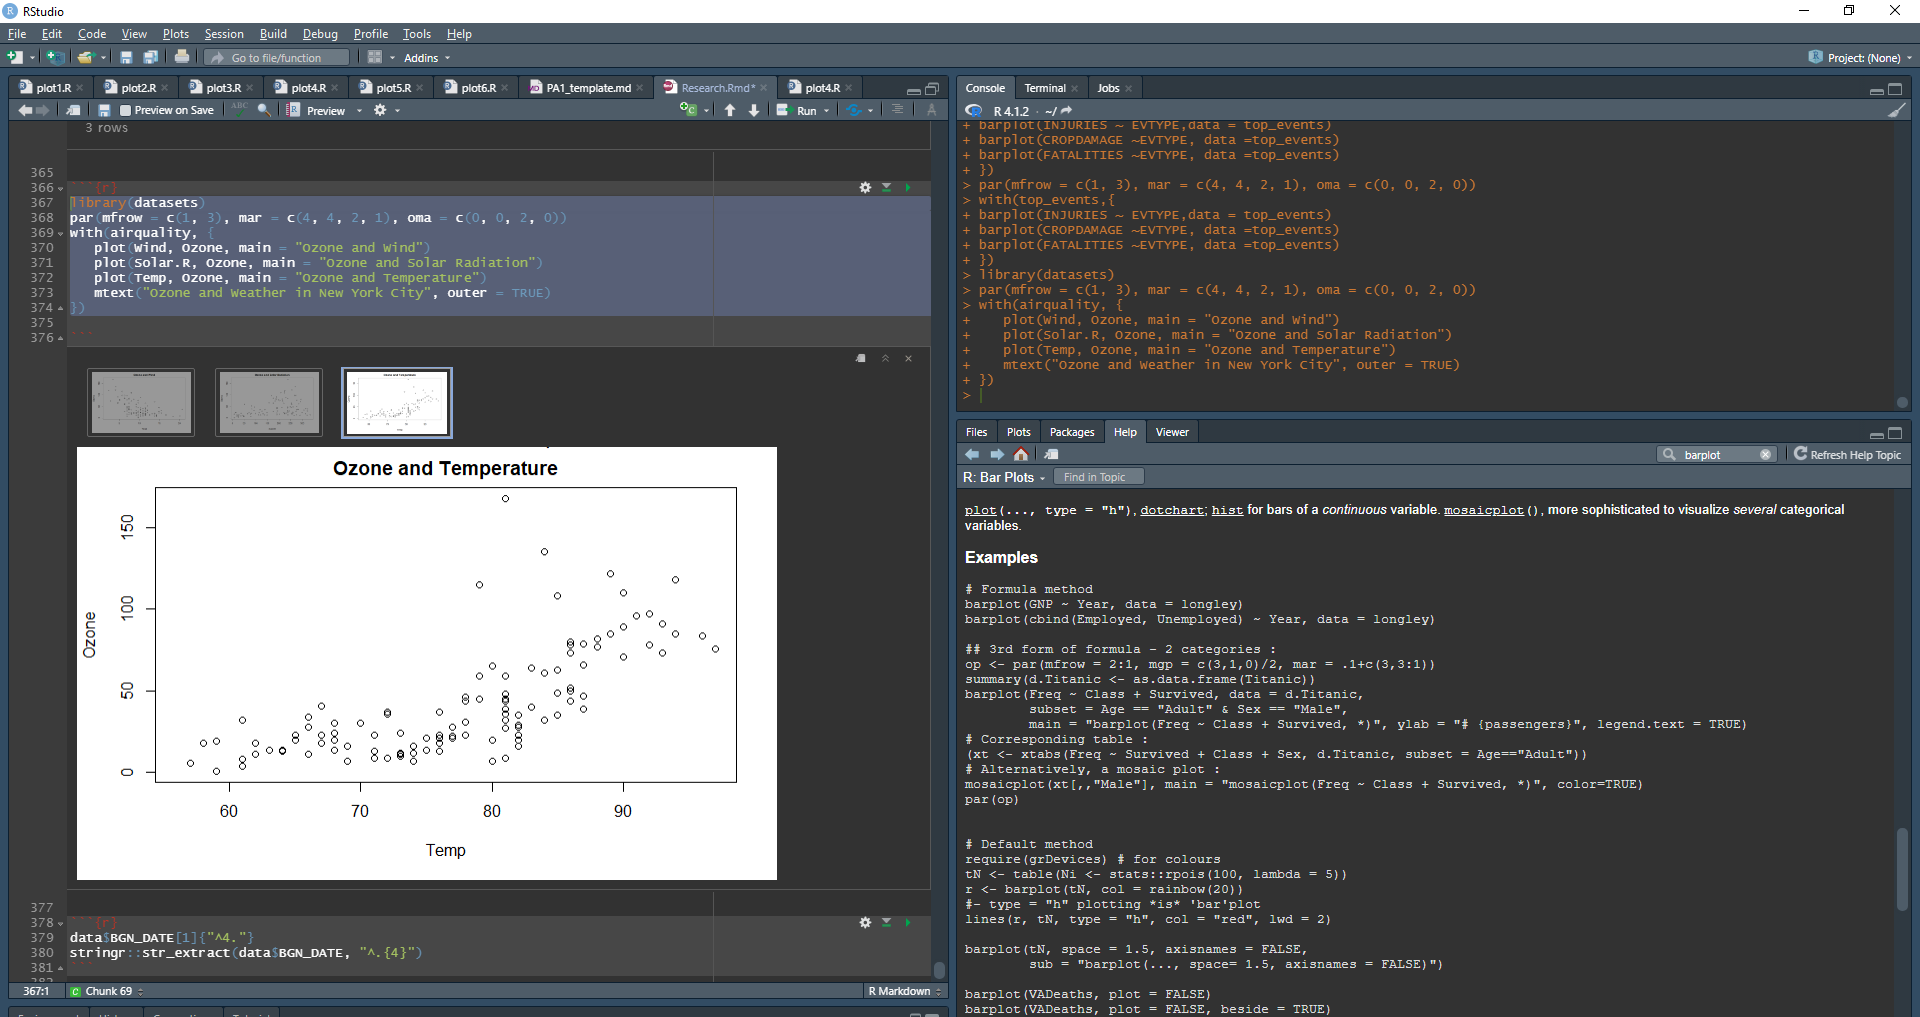Expand the Preview options dropdown
This screenshot has width=1920, height=1017.
pyautogui.click(x=359, y=111)
